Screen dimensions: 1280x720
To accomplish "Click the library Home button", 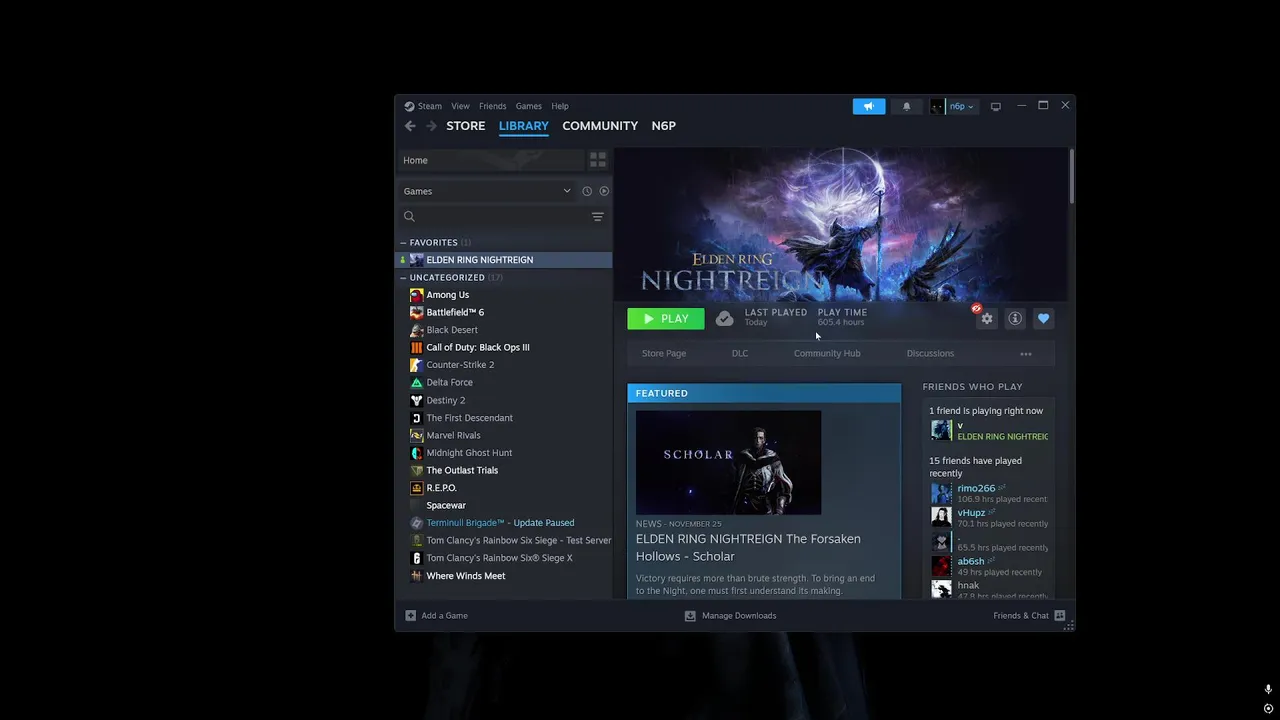I will click(490, 160).
